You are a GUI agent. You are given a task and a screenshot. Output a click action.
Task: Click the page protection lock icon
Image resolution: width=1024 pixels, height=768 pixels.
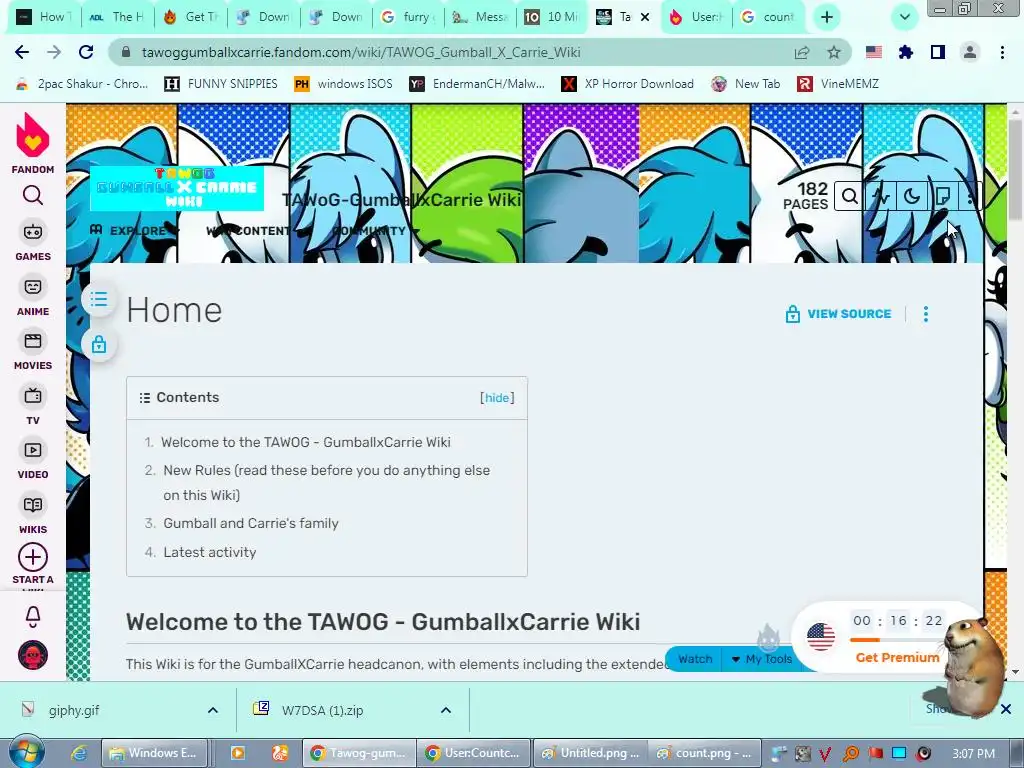[99, 344]
